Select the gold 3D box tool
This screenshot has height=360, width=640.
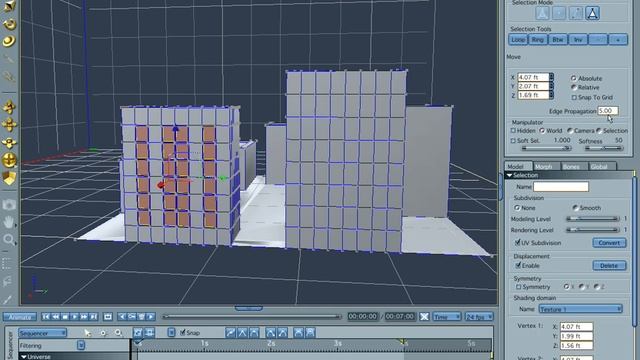pyautogui.click(x=9, y=178)
